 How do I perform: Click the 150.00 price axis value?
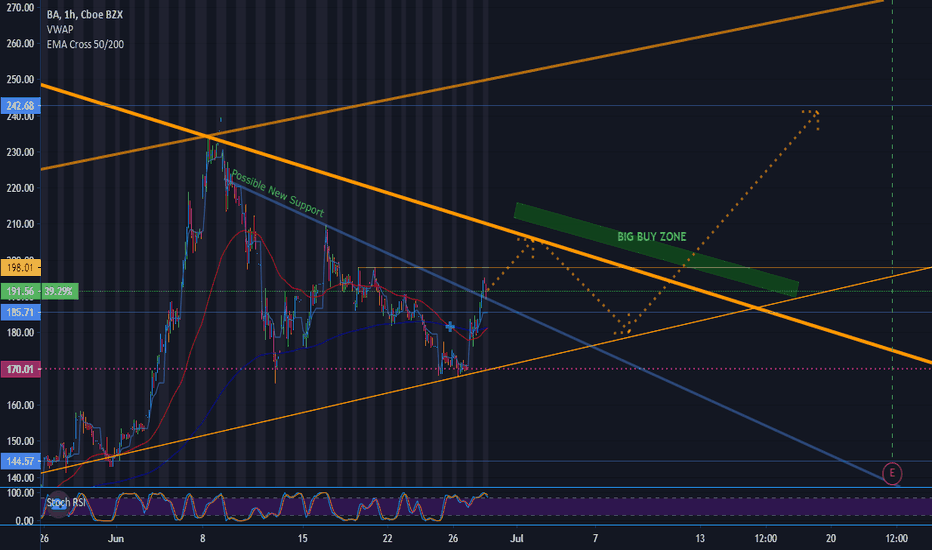click(x=20, y=441)
